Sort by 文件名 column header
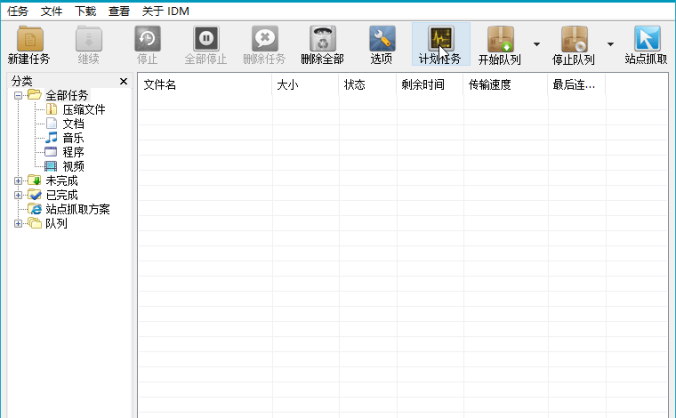This screenshot has height=418, width=676. click(205, 85)
